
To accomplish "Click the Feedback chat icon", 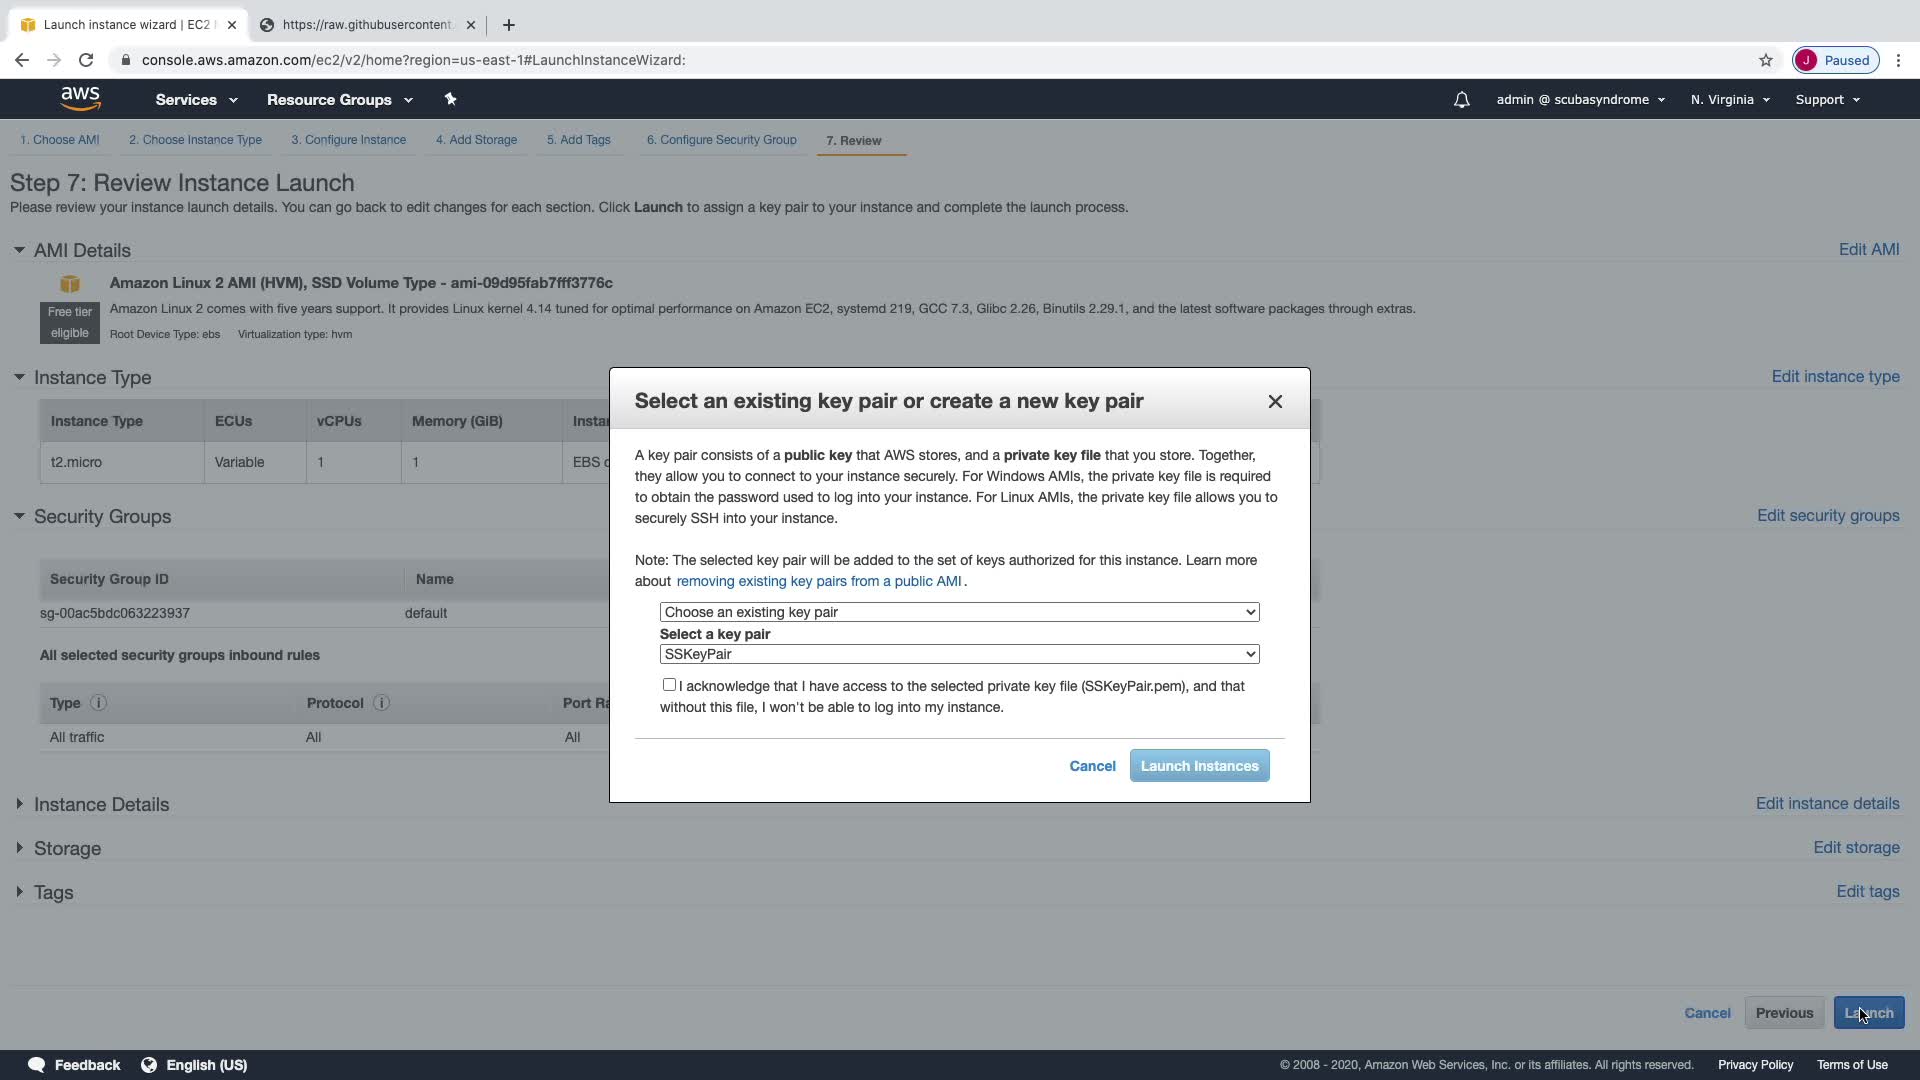I will coord(37,1065).
